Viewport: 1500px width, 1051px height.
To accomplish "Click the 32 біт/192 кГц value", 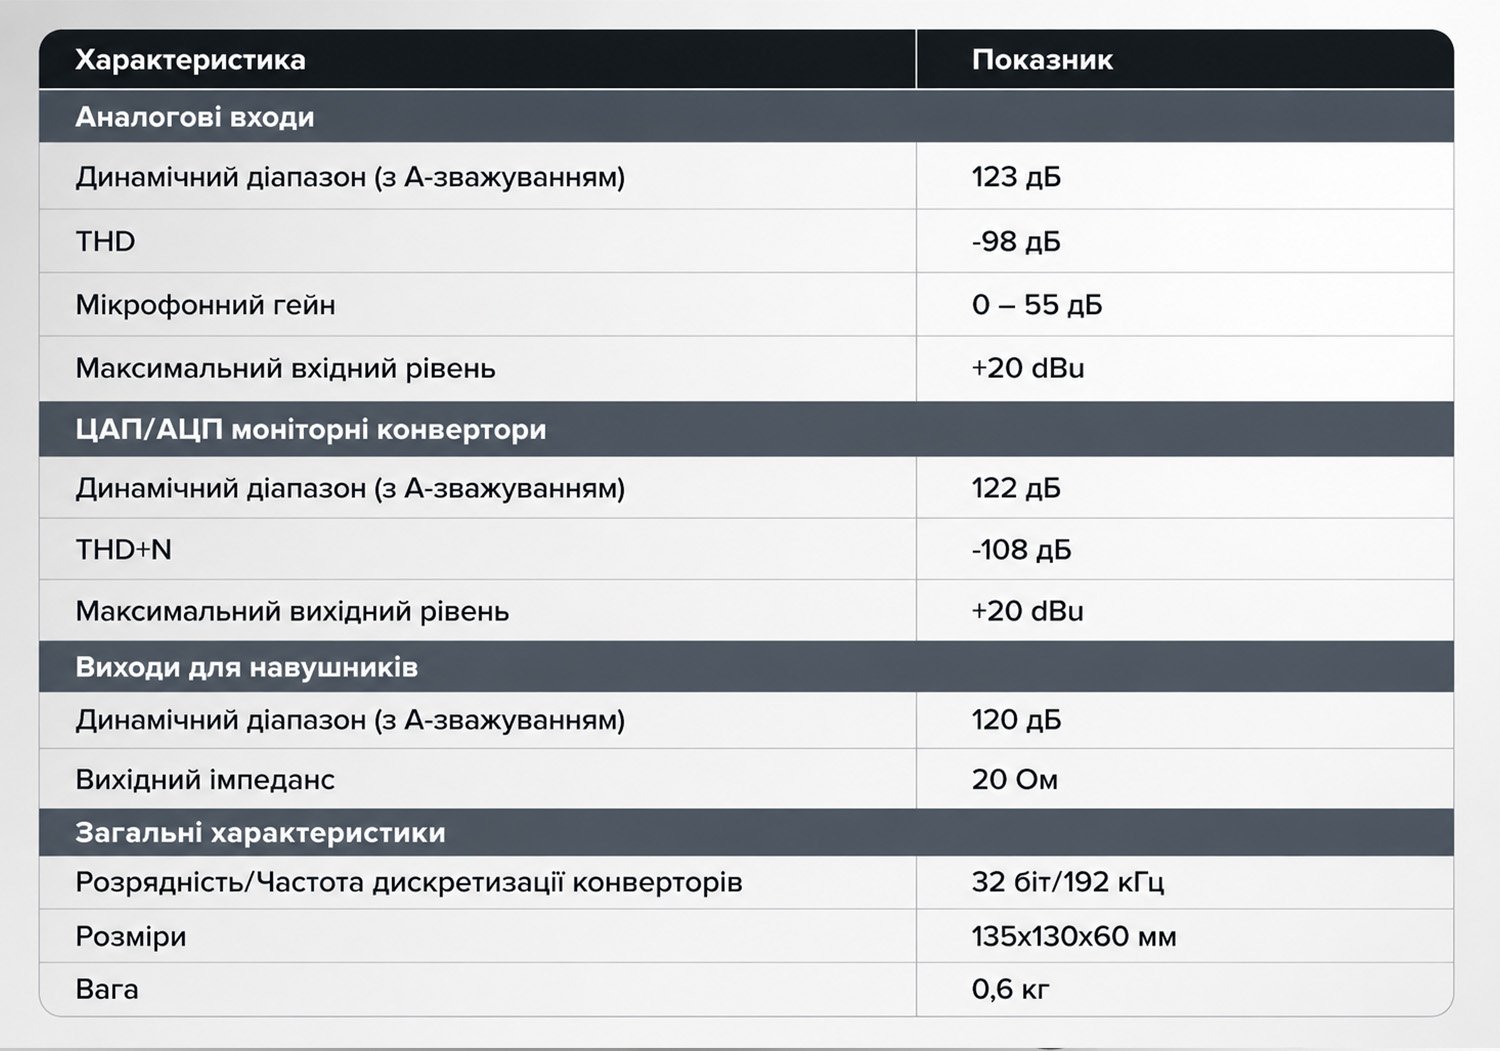I will coord(1068,882).
